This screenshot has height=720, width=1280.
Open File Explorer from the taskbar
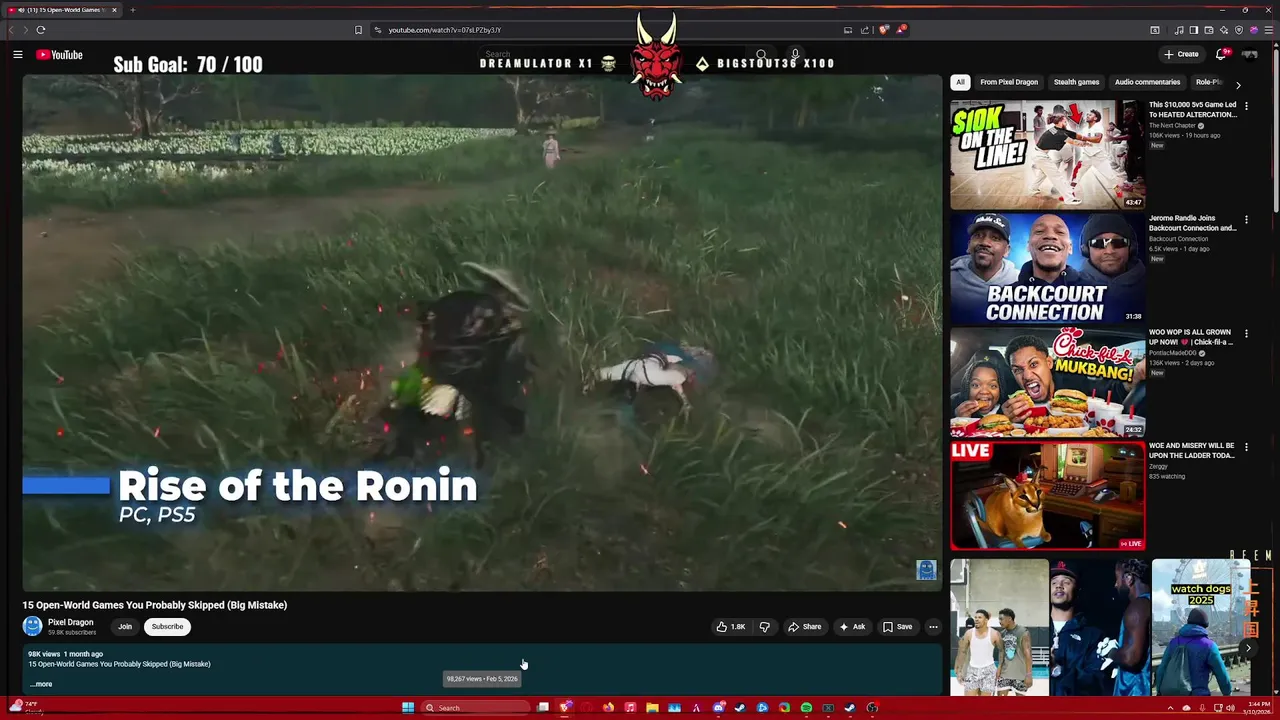(652, 708)
